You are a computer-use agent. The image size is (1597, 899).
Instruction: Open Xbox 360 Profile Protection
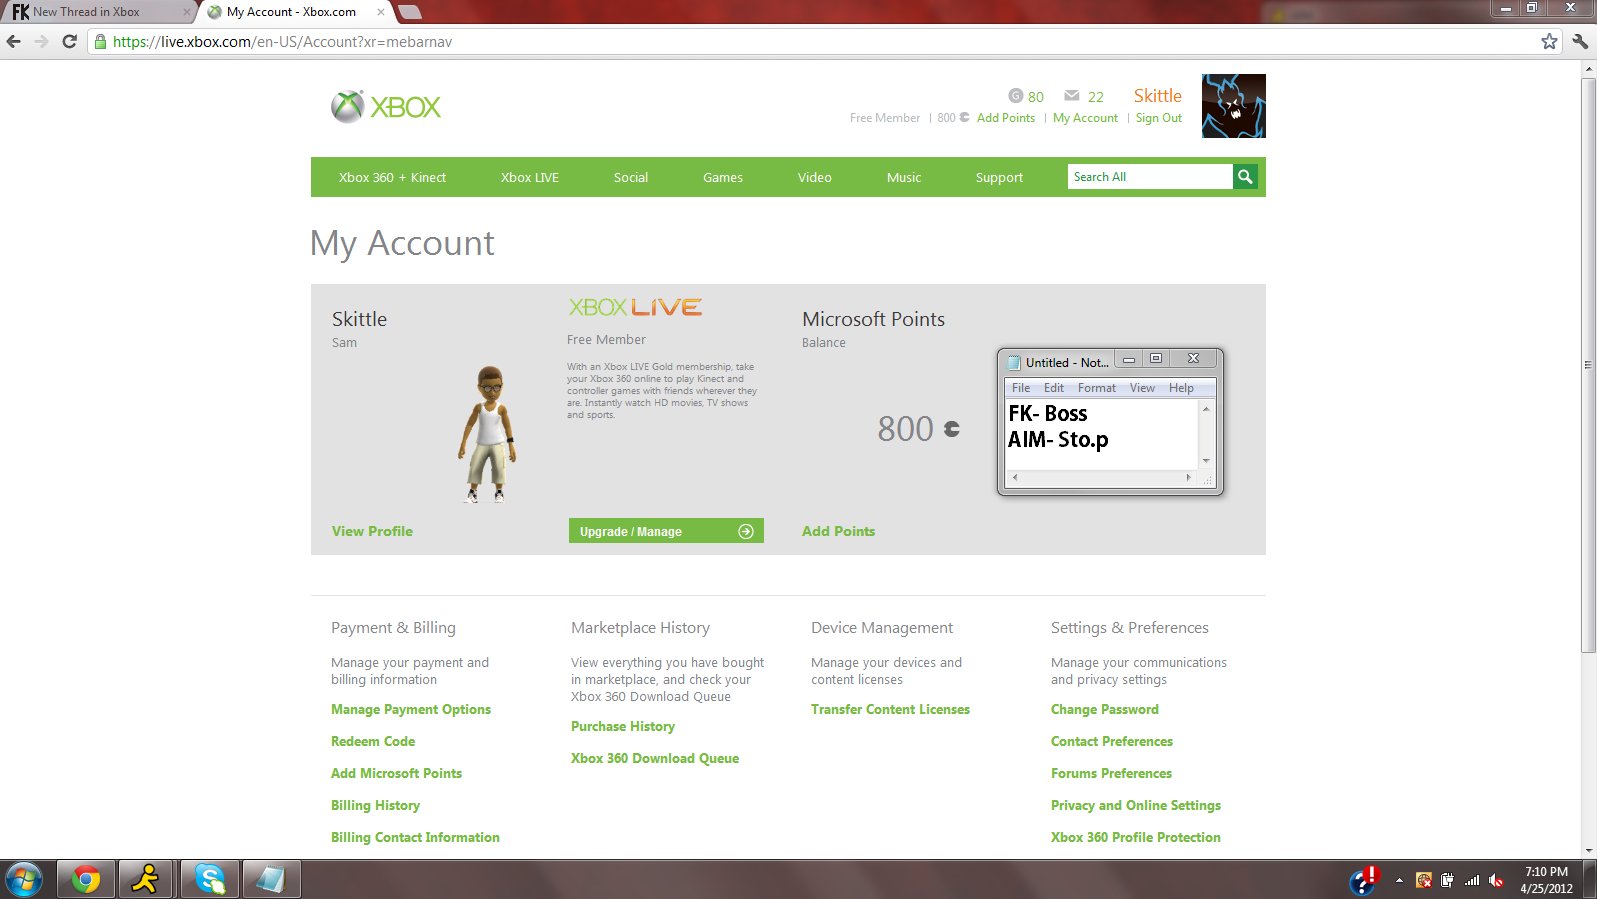tap(1136, 837)
